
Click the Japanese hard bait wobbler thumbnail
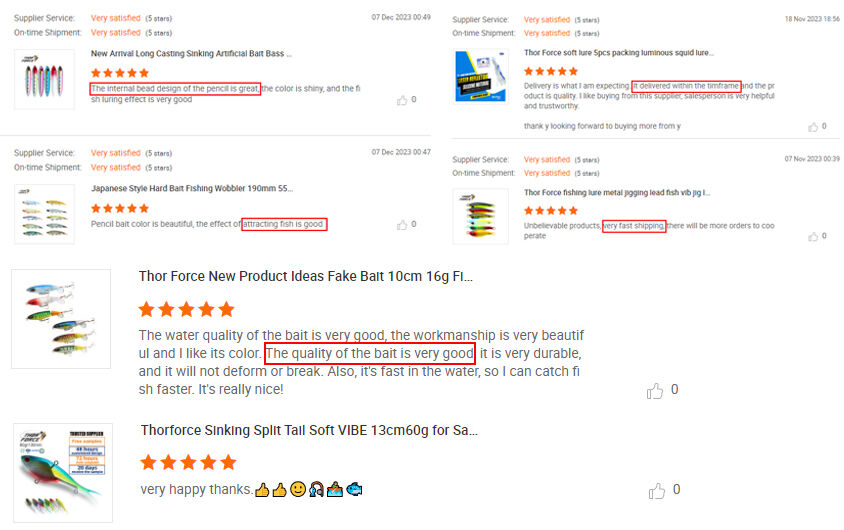(x=44, y=214)
